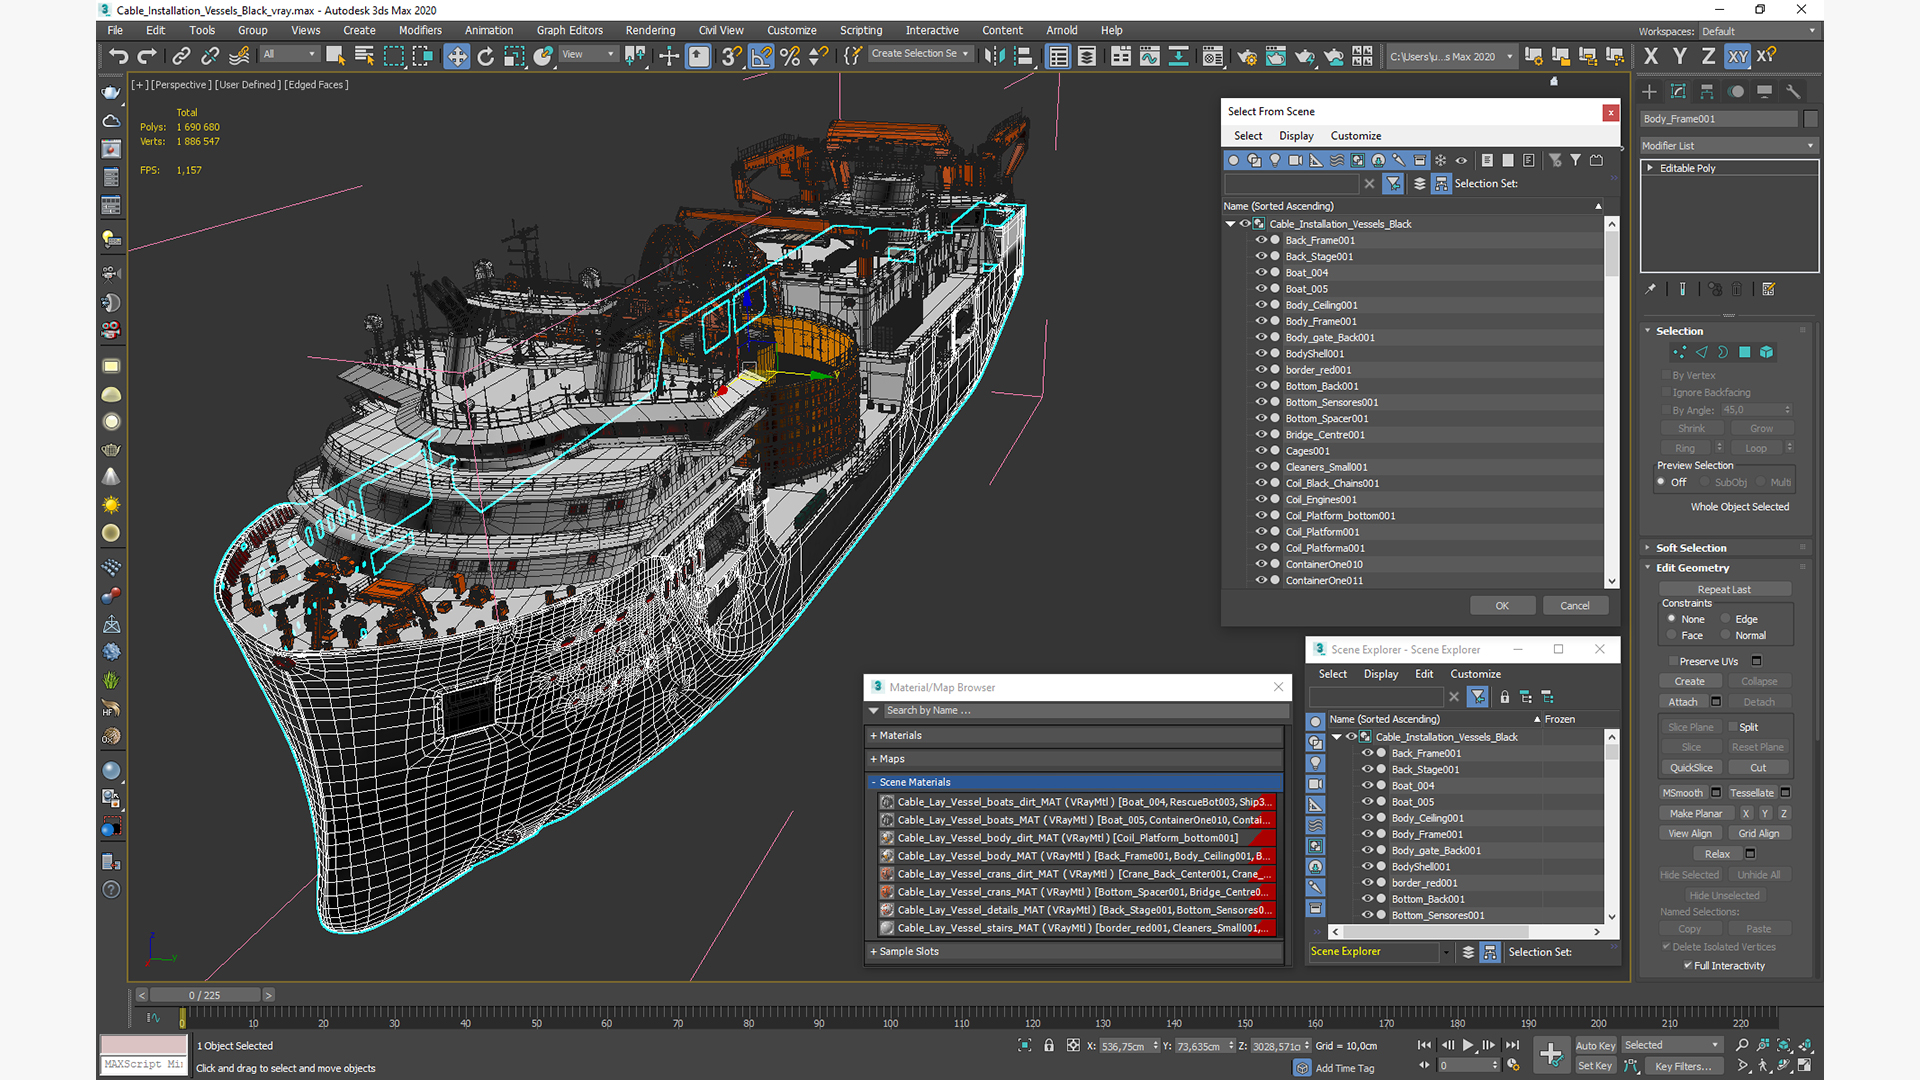Enable Split checkbox
The image size is (1920, 1080).
pos(1733,727)
